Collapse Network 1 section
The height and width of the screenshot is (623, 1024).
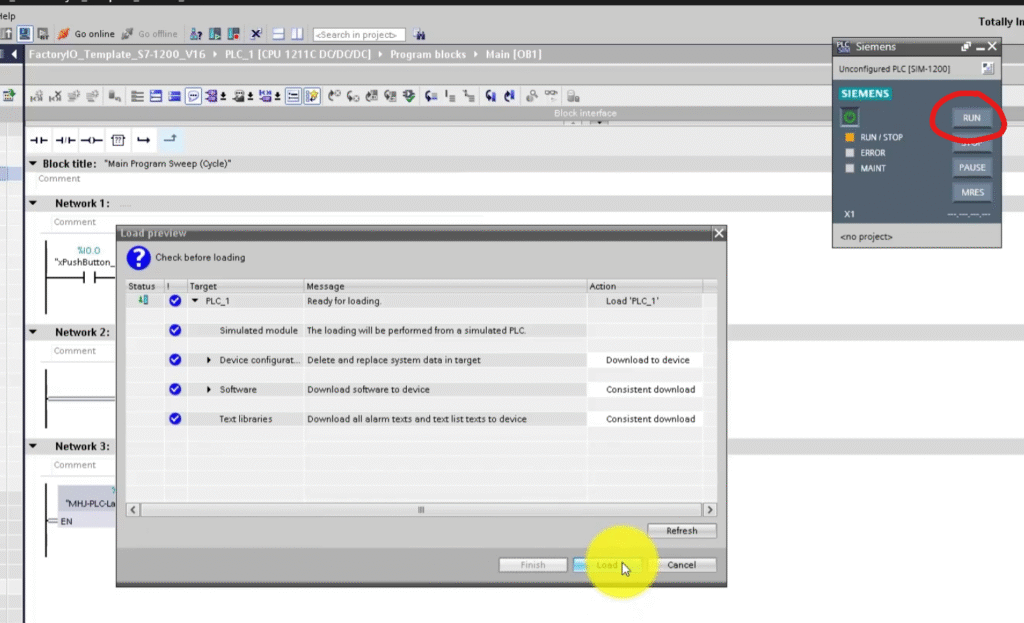tap(33, 203)
